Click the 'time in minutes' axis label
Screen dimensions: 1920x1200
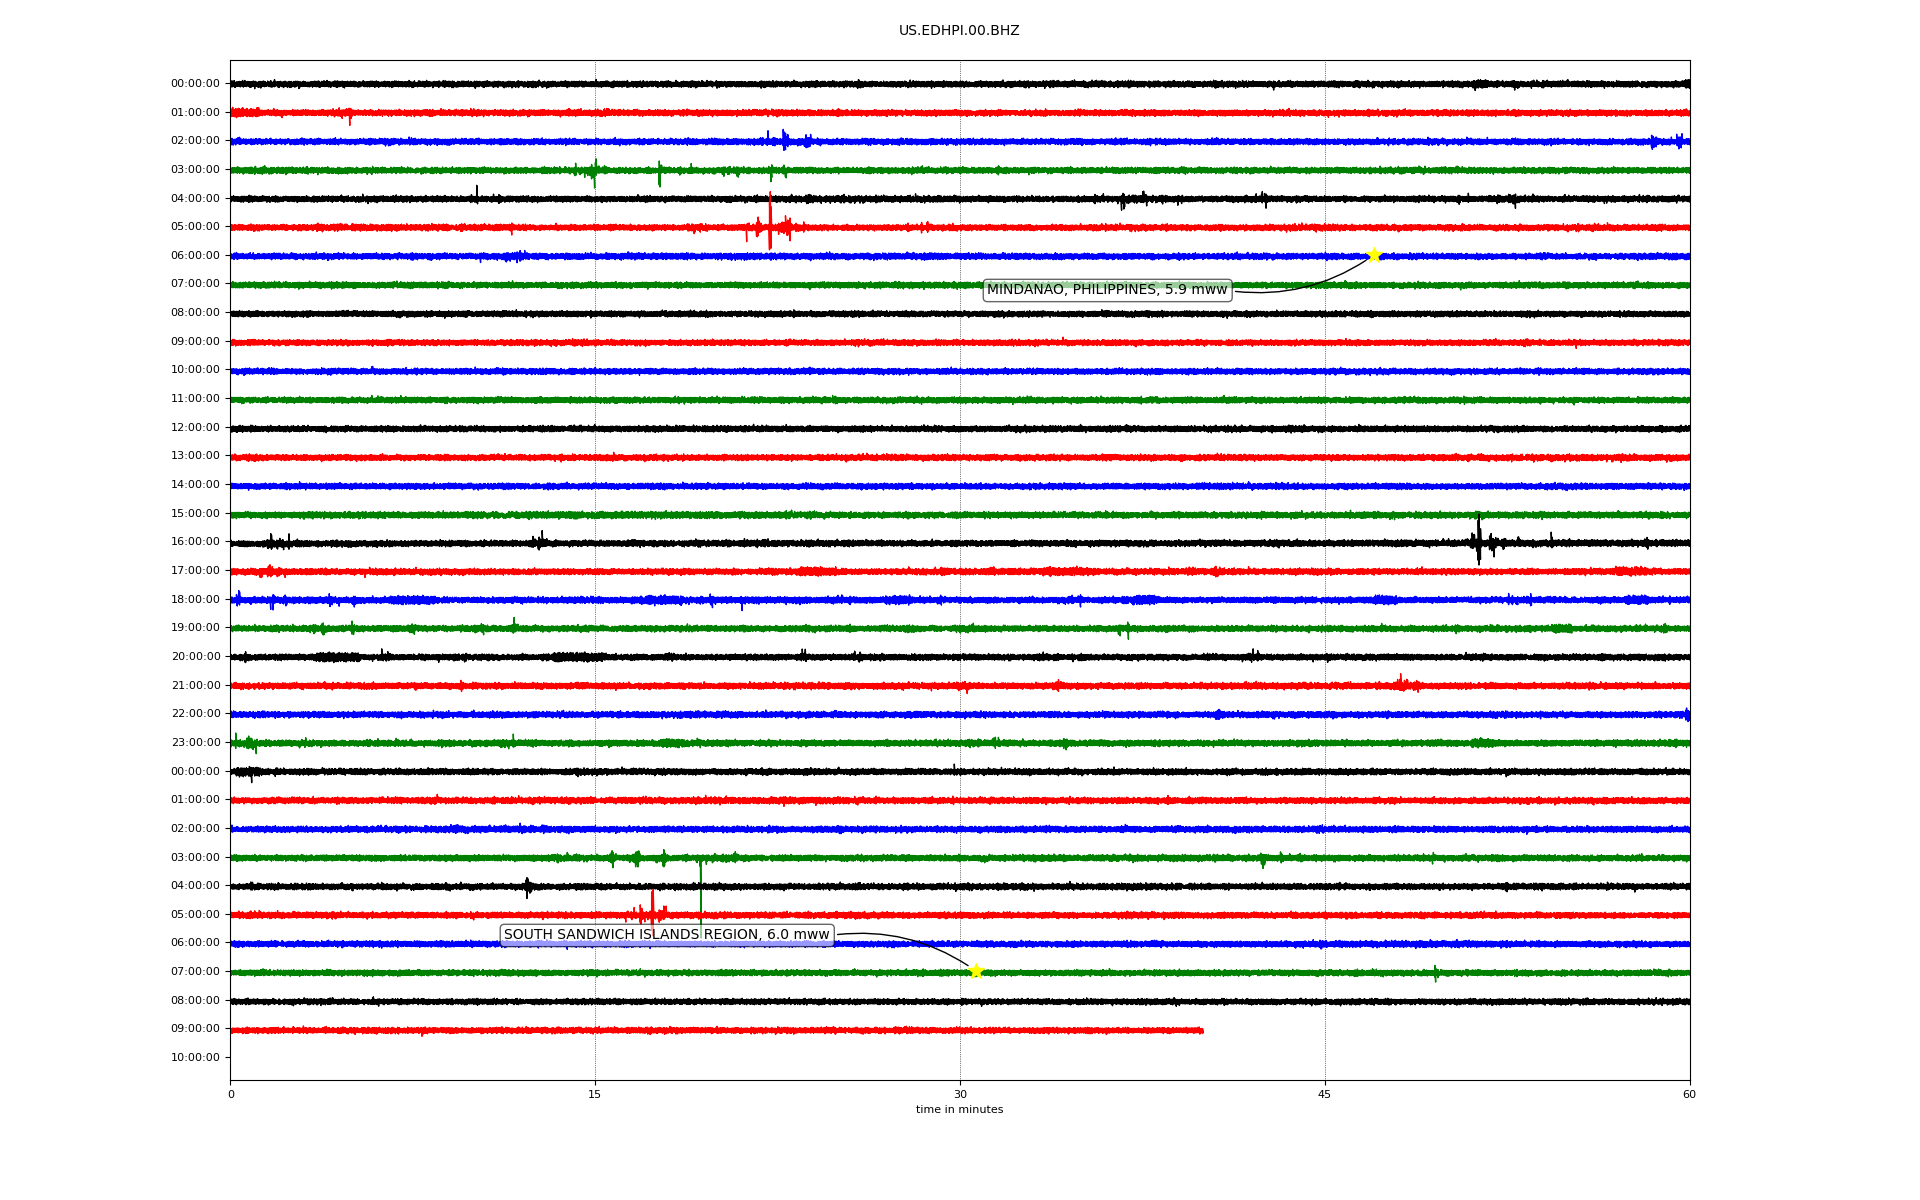click(959, 1110)
